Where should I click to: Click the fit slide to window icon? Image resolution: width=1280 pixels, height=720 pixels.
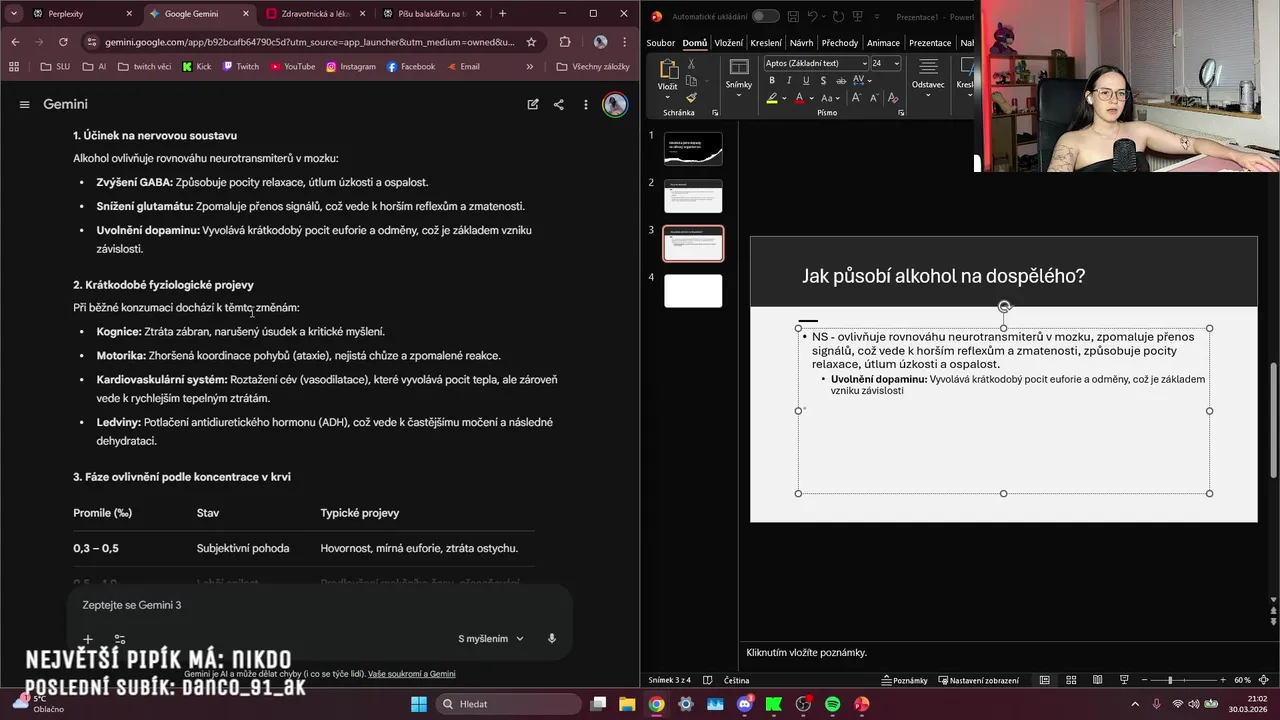(1263, 680)
